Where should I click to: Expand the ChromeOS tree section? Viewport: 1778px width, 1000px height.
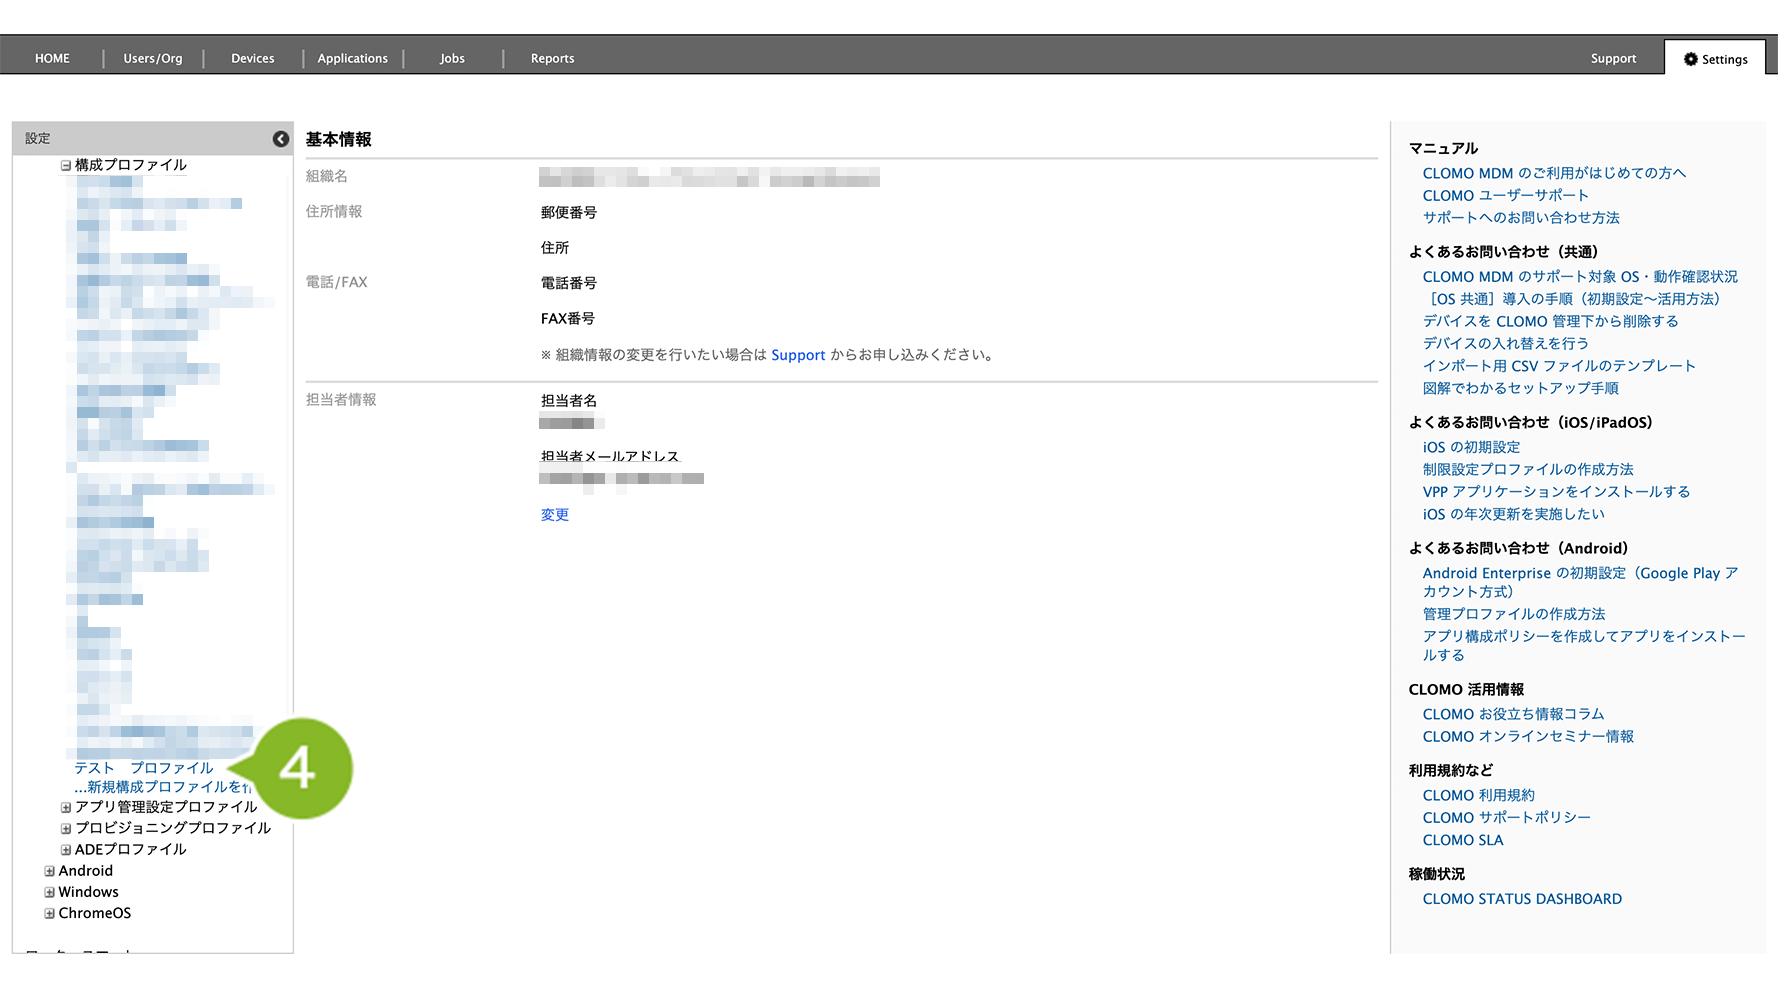[50, 913]
